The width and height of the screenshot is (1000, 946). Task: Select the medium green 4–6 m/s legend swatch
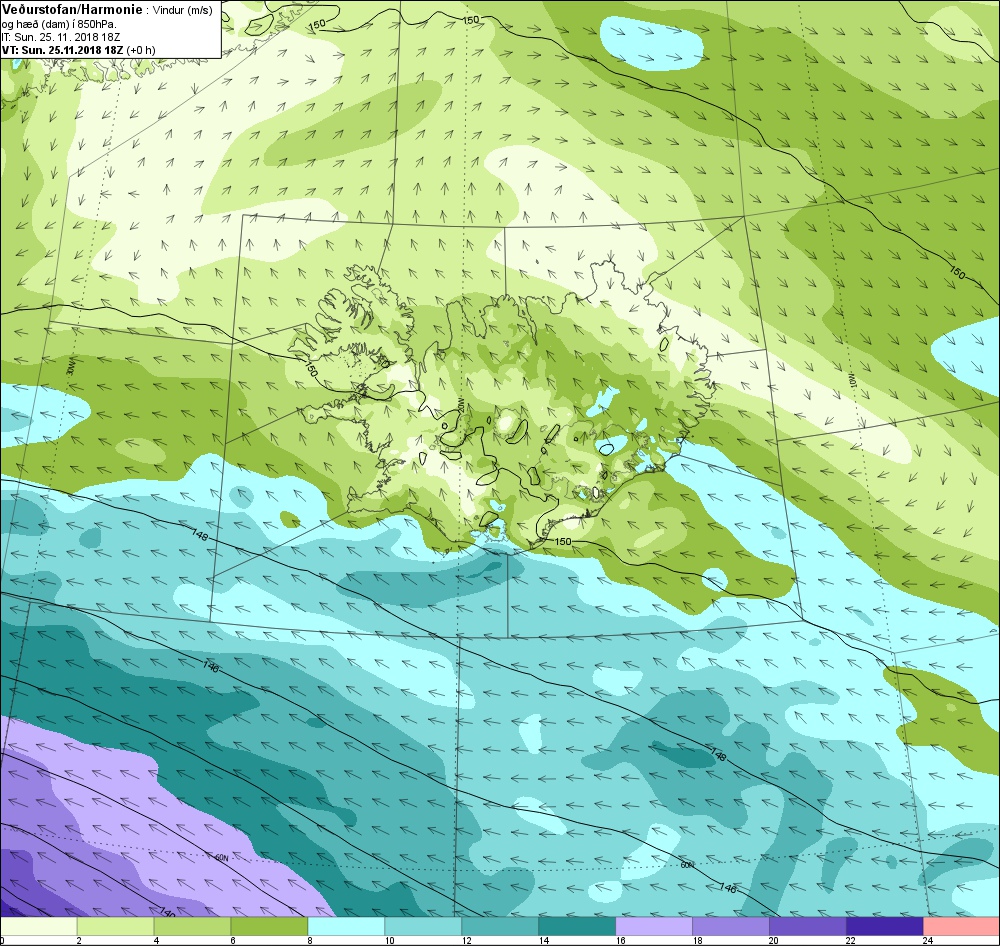(x=193, y=926)
